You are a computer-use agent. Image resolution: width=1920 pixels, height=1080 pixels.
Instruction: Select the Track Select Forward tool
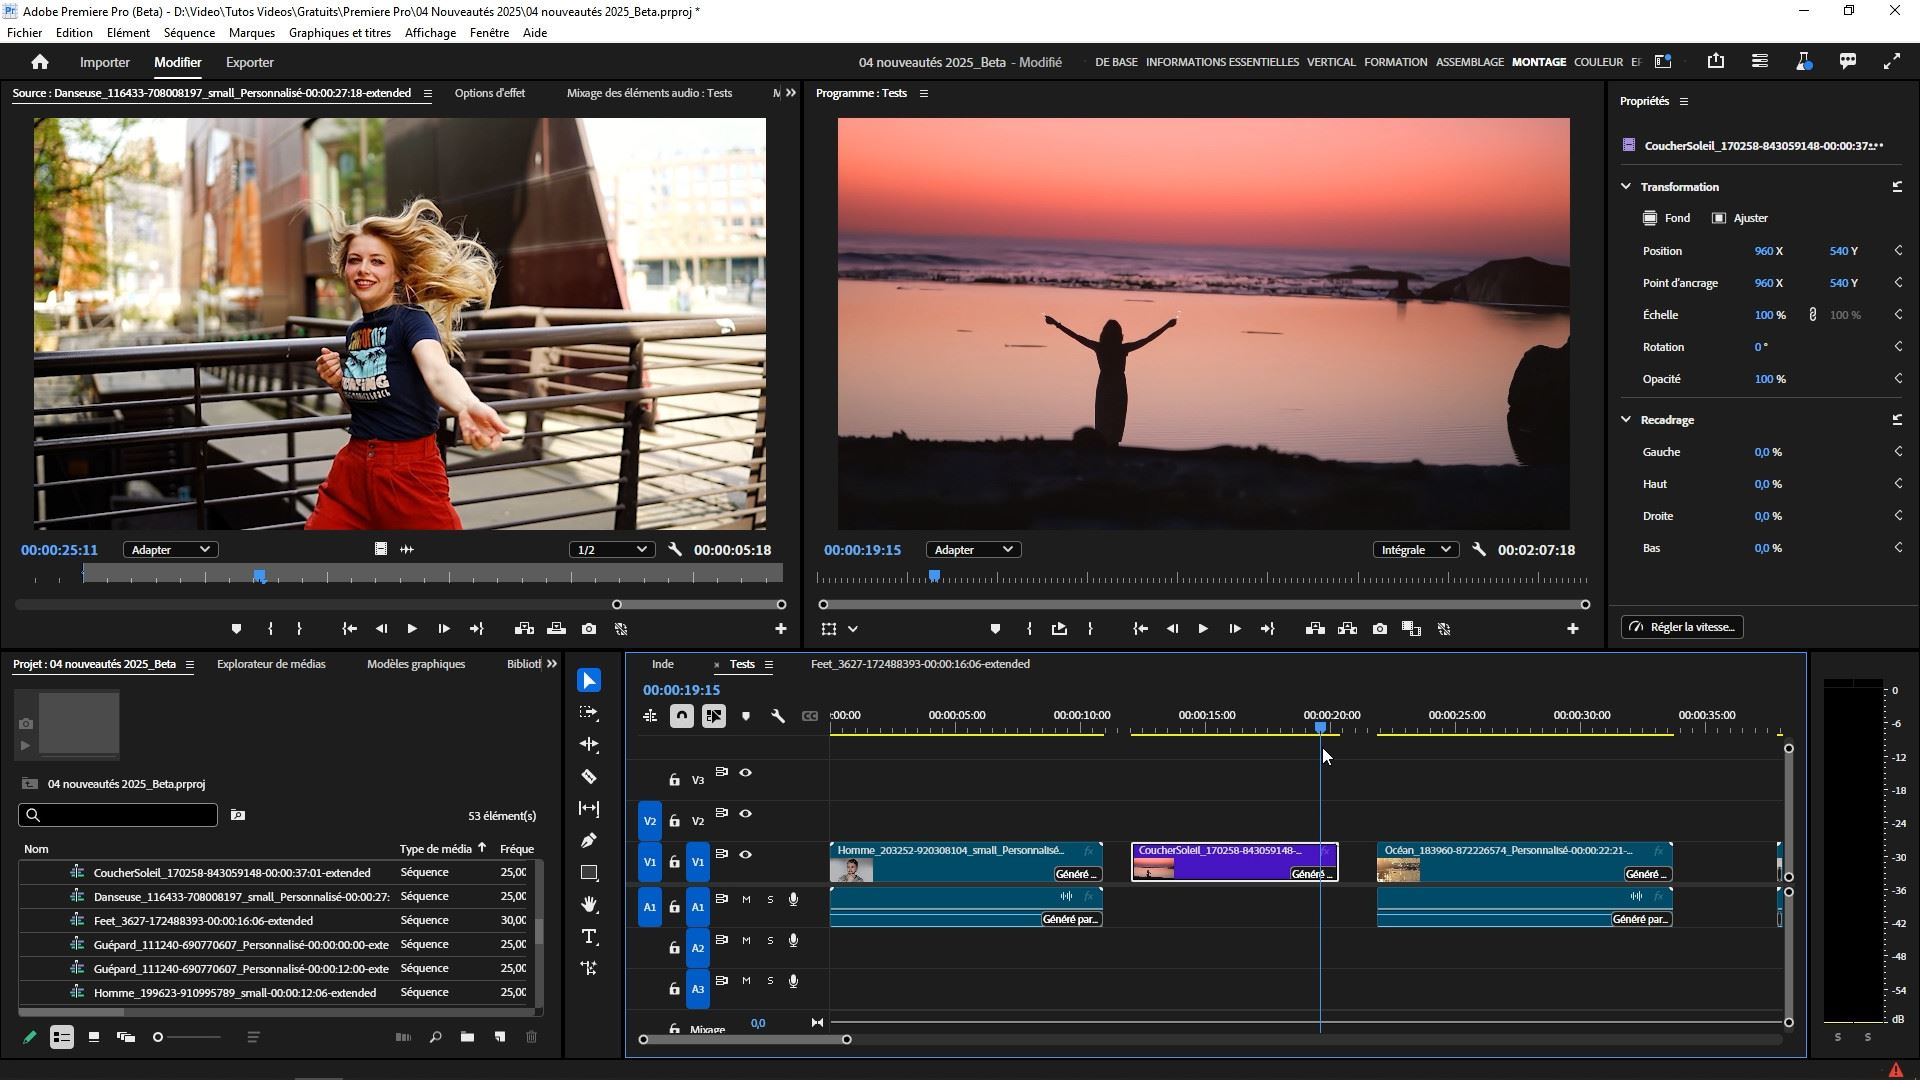click(x=589, y=713)
